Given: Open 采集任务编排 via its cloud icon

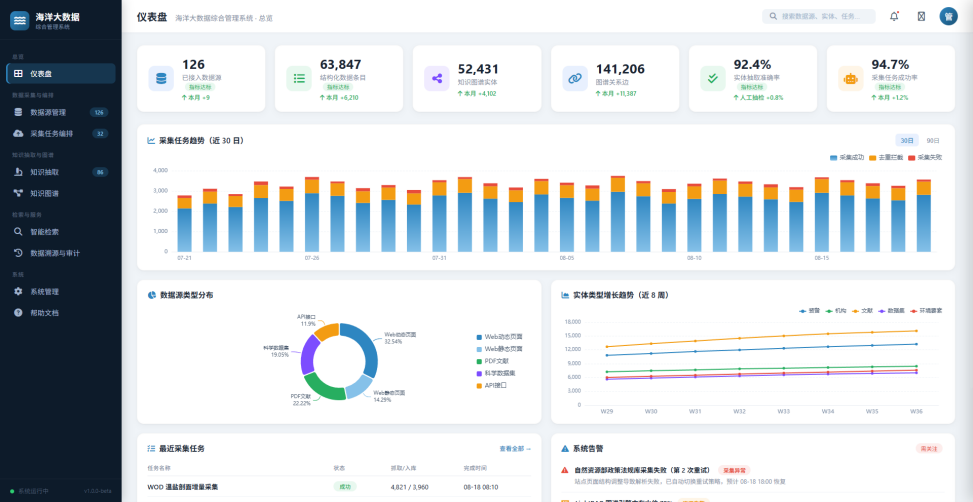Looking at the screenshot, I should click(18, 133).
